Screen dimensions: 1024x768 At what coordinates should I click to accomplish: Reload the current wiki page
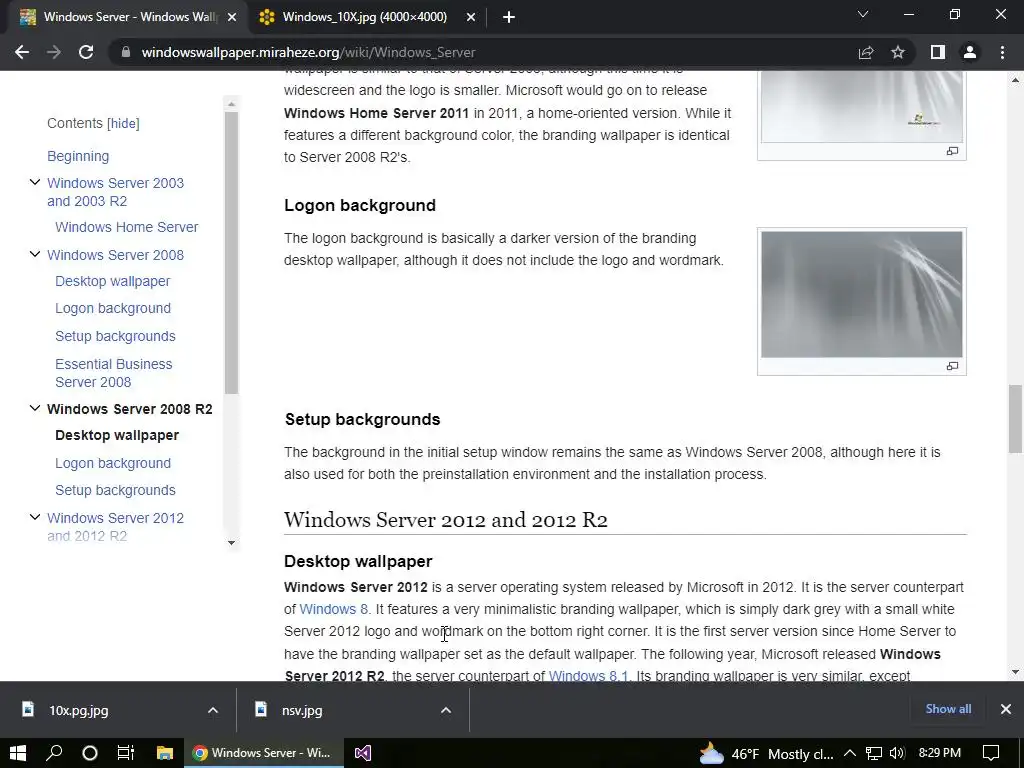(86, 52)
